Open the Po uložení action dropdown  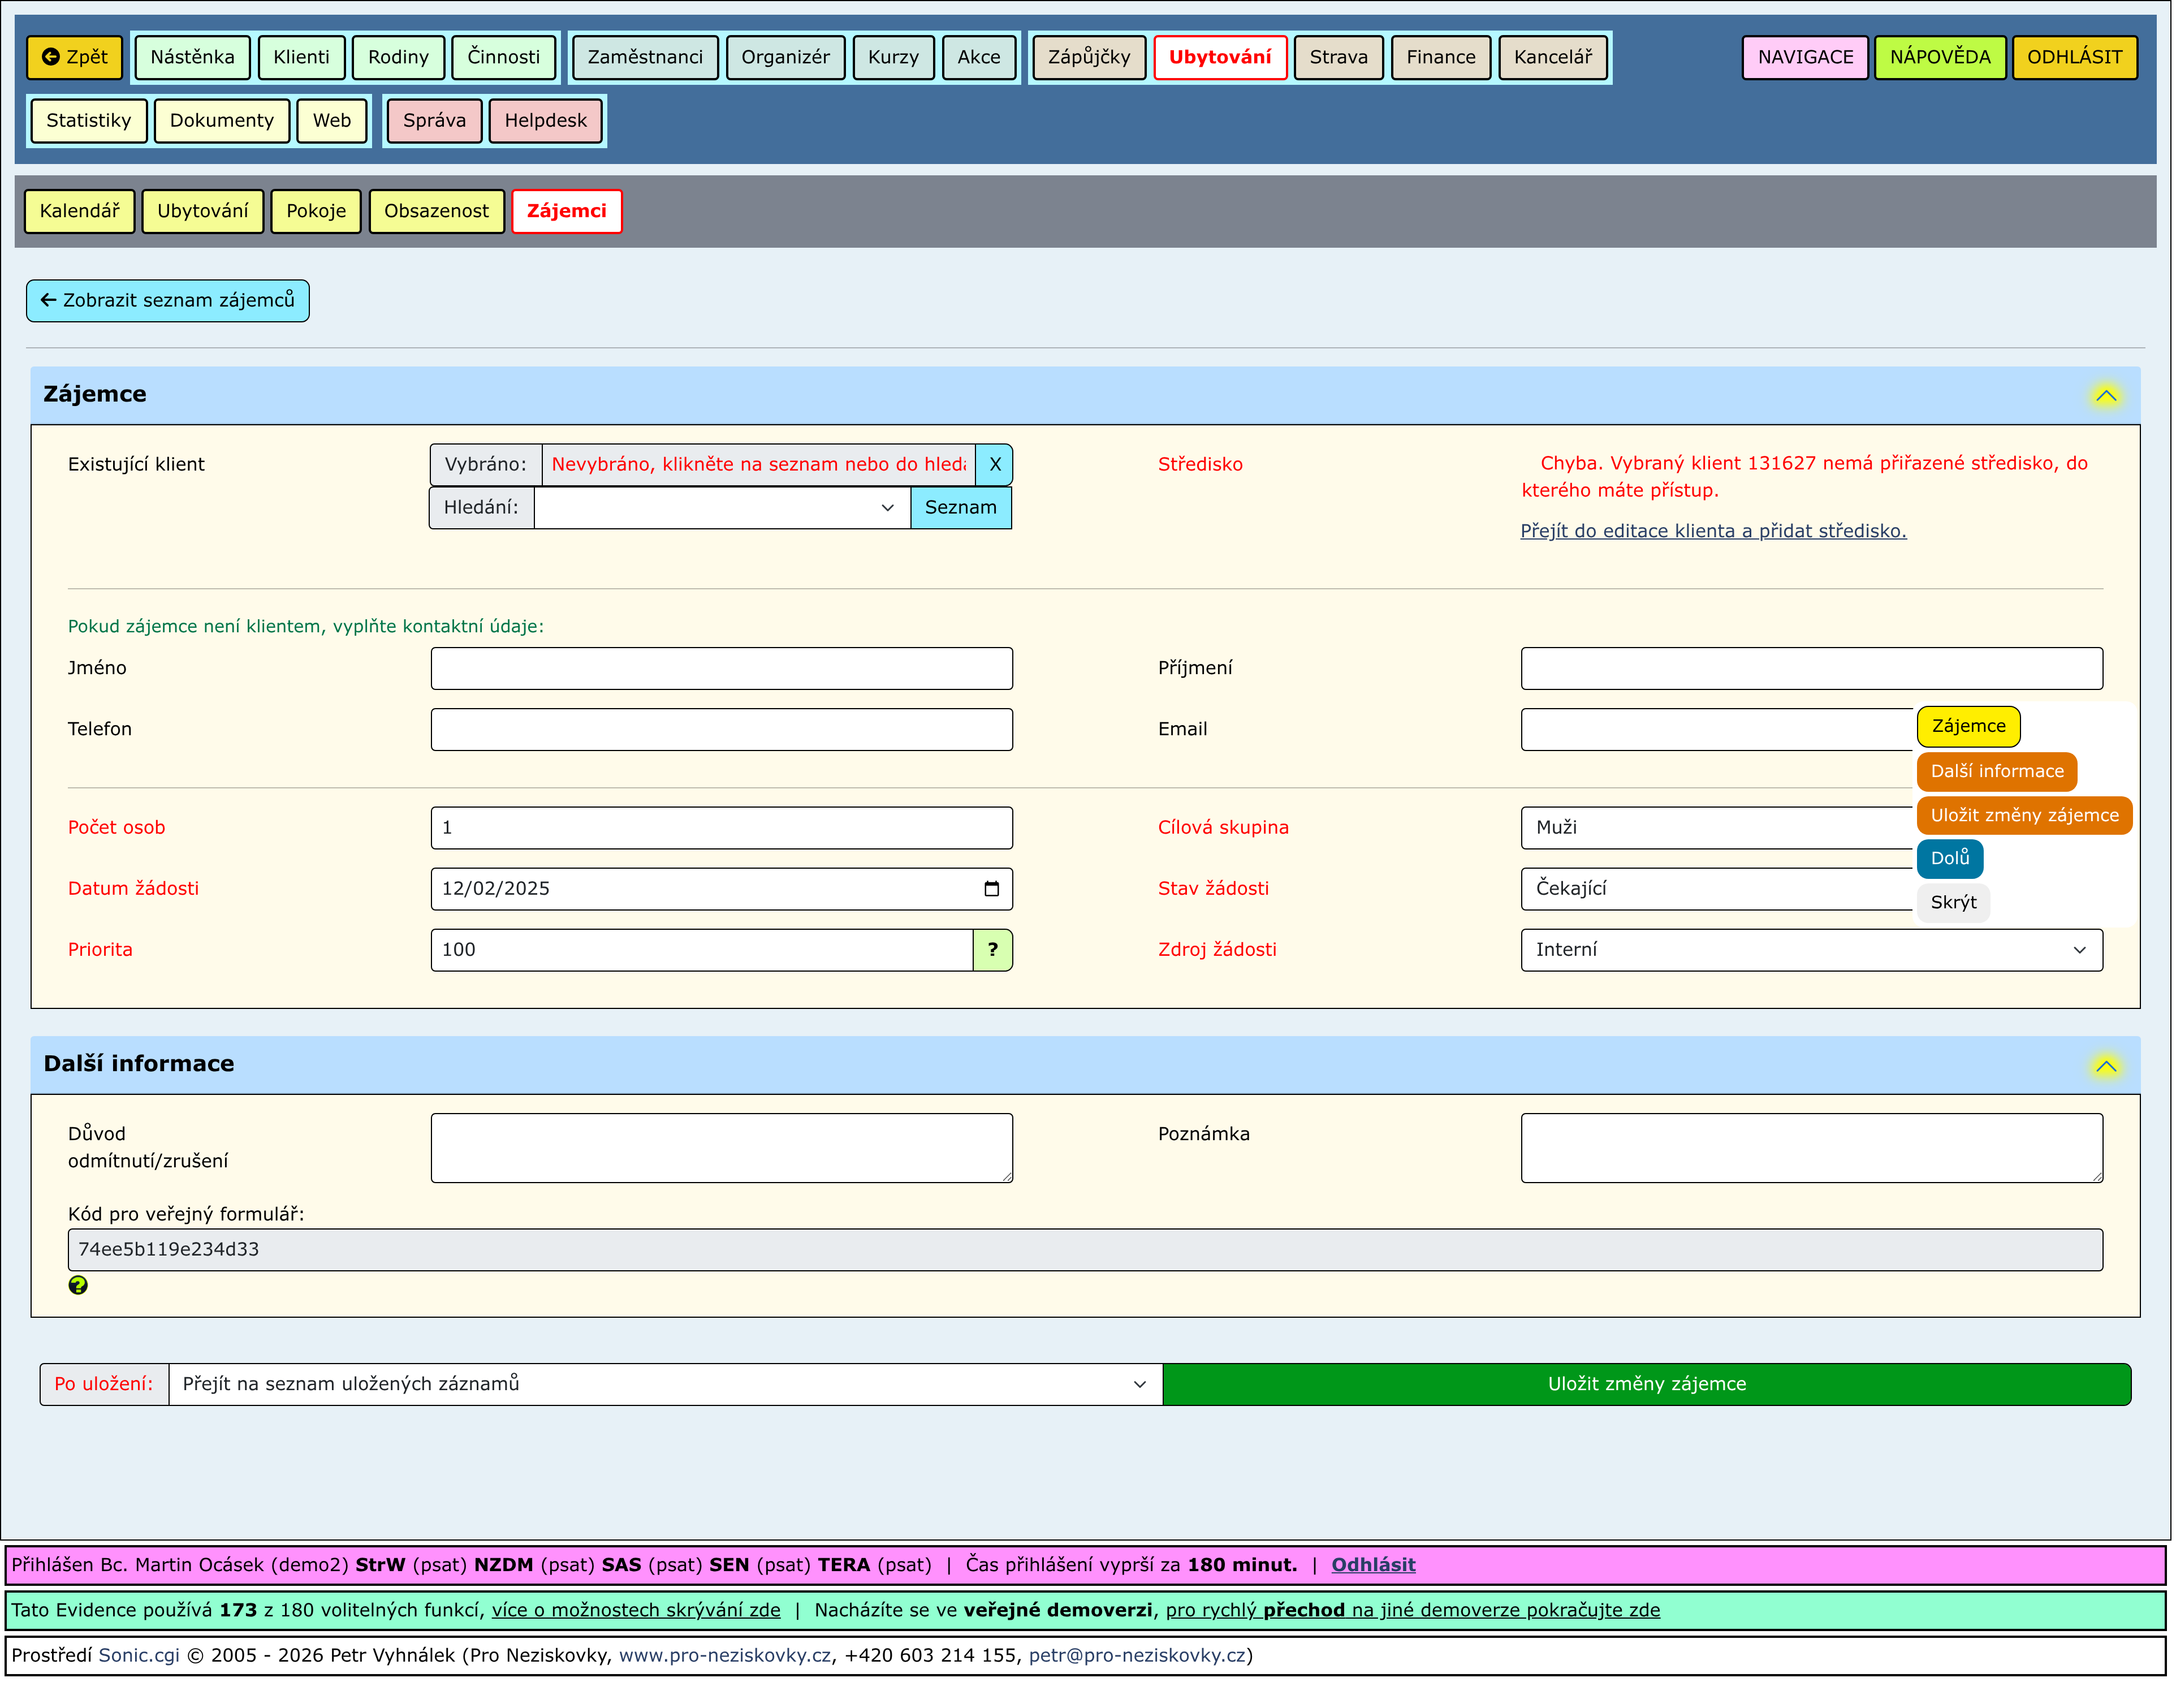[665, 1385]
